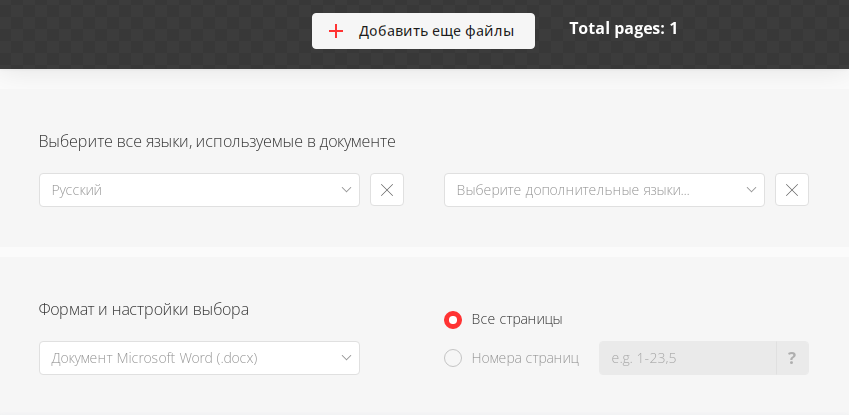Open the Русский language dropdown

point(199,190)
